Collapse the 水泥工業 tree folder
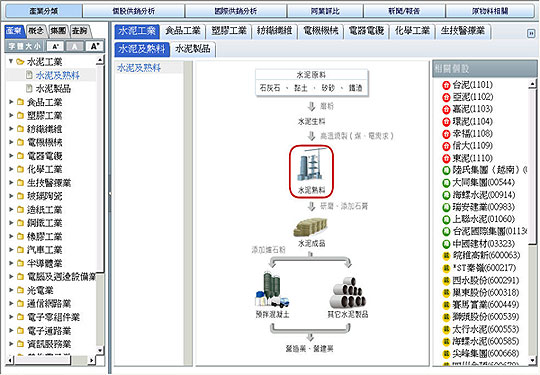540x375 pixels. [x=11, y=61]
